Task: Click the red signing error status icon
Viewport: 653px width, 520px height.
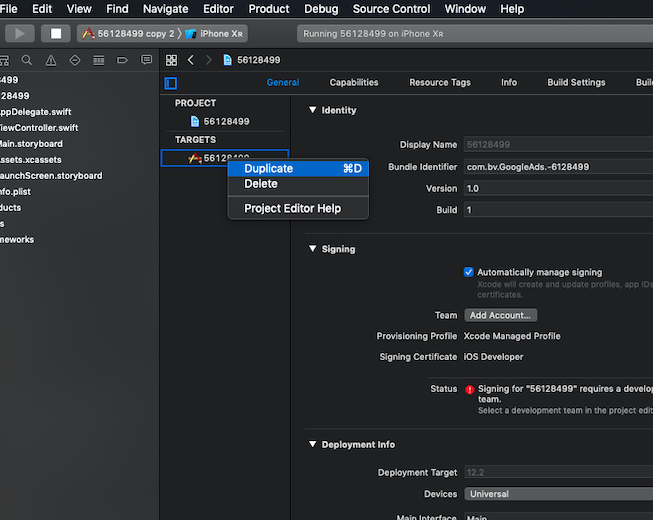Action: (470, 390)
